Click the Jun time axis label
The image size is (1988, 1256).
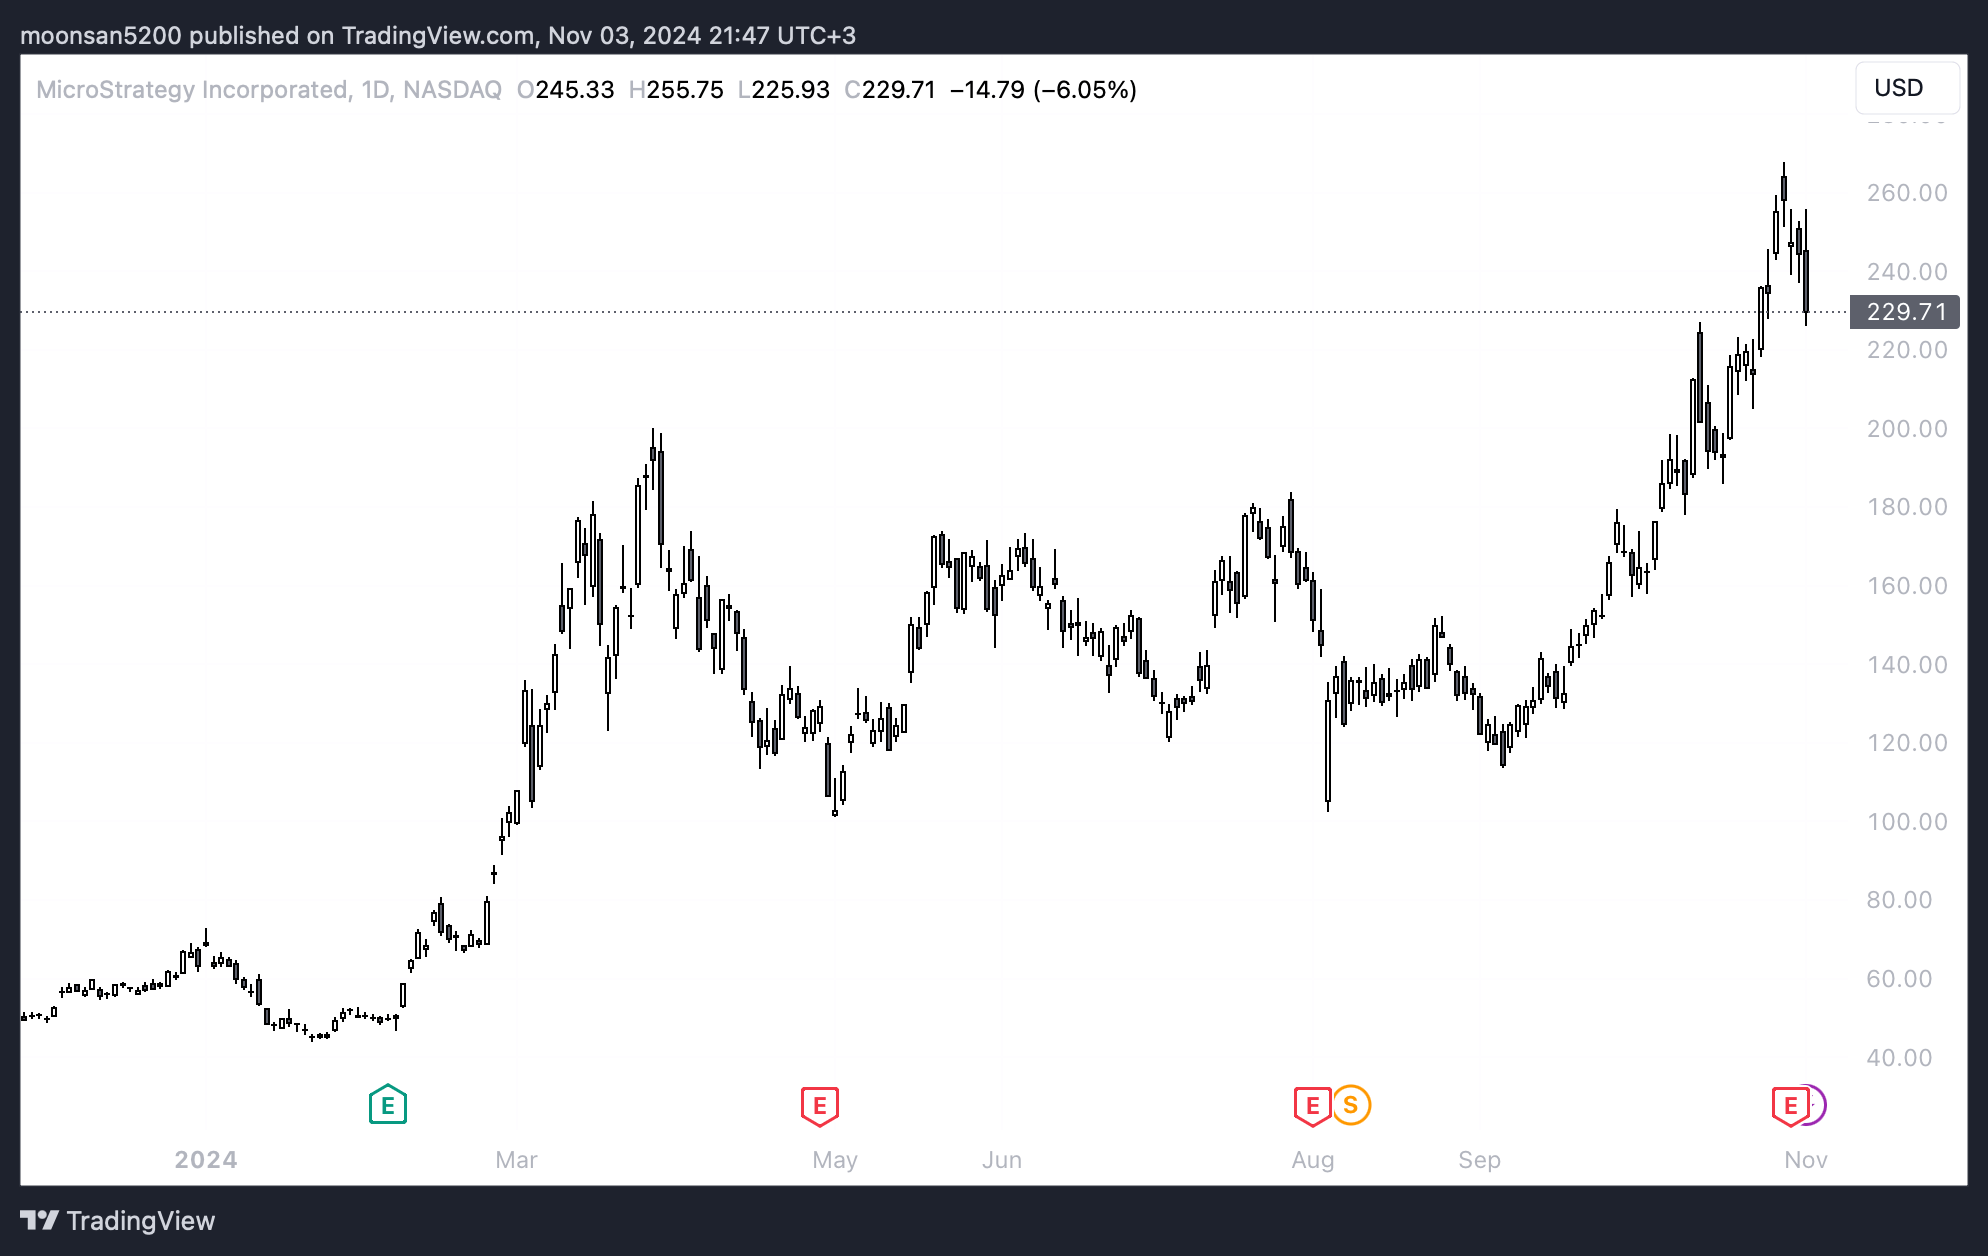1002,1160
